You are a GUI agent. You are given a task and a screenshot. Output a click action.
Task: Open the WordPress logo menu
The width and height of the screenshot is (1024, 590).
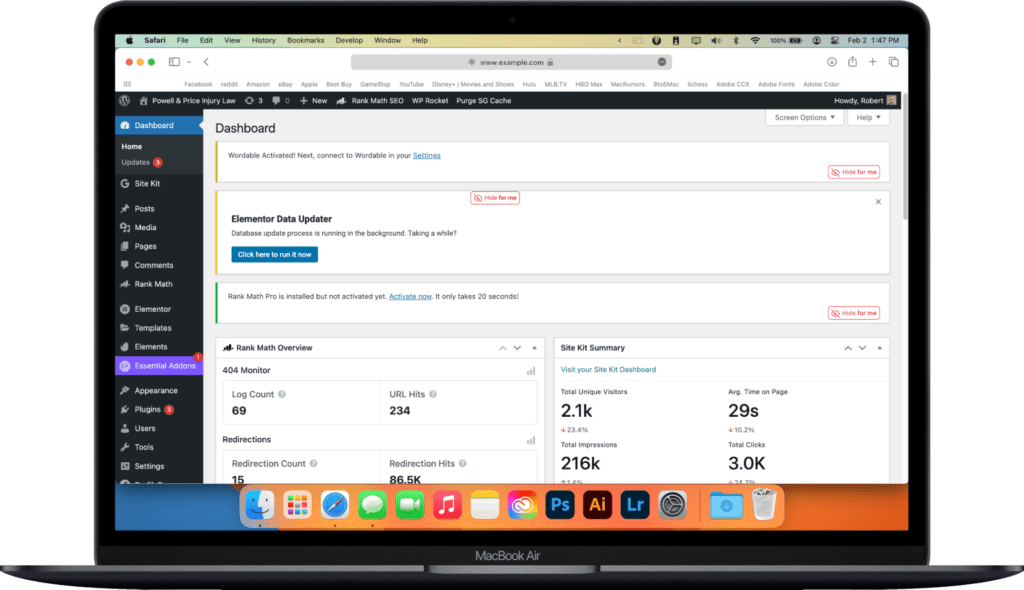pos(125,101)
